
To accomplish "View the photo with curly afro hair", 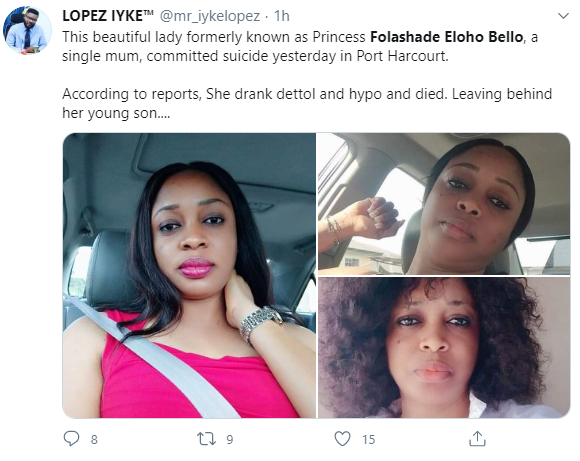I will (x=444, y=348).
